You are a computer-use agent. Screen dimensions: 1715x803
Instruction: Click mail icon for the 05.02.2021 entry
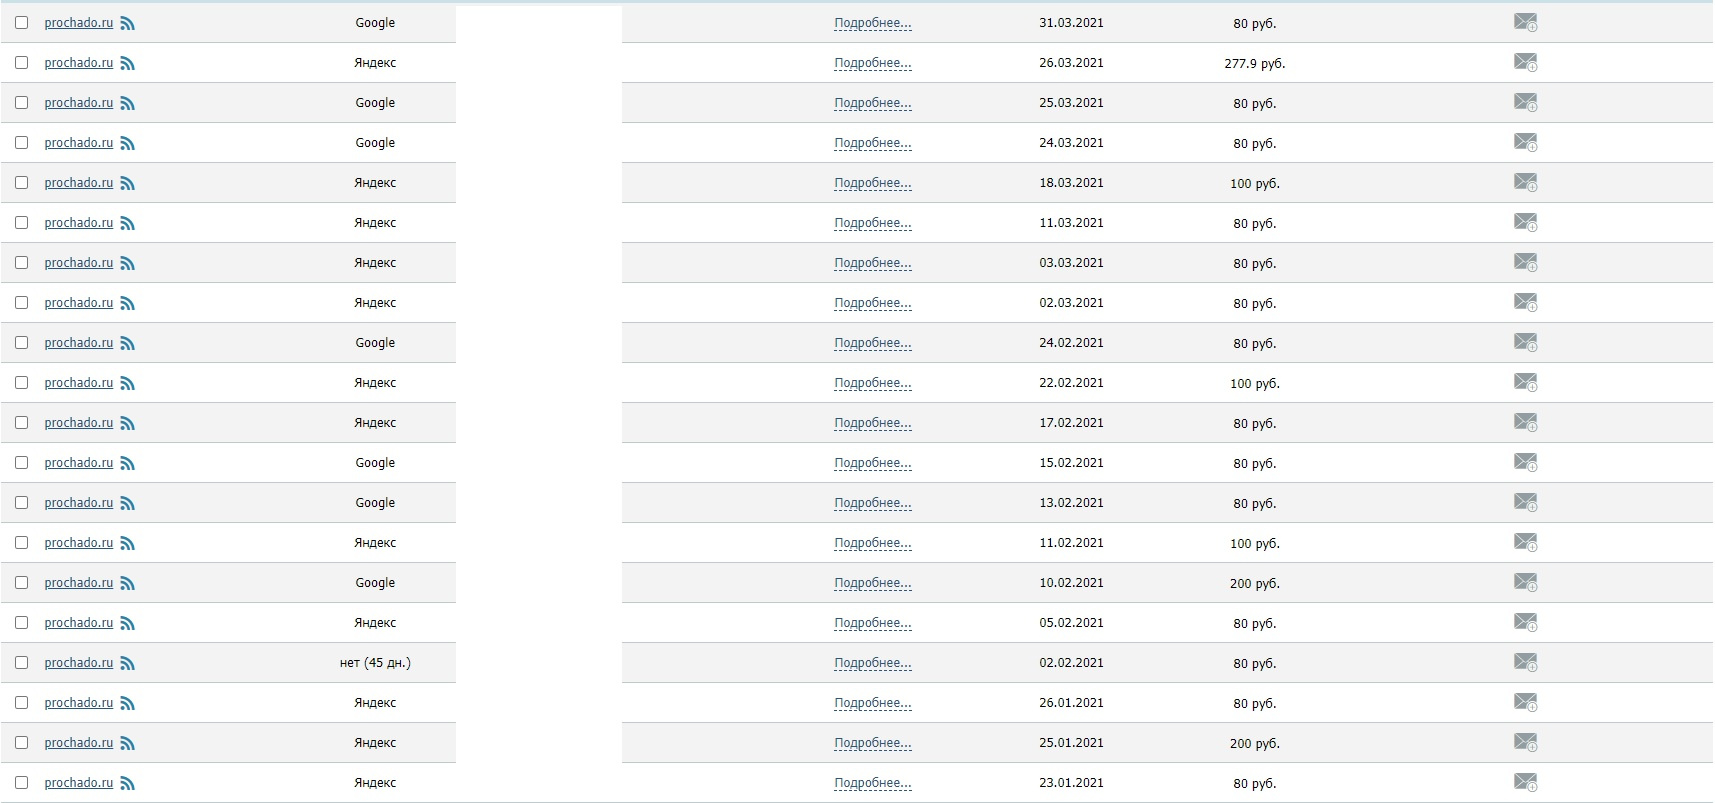[1525, 622]
